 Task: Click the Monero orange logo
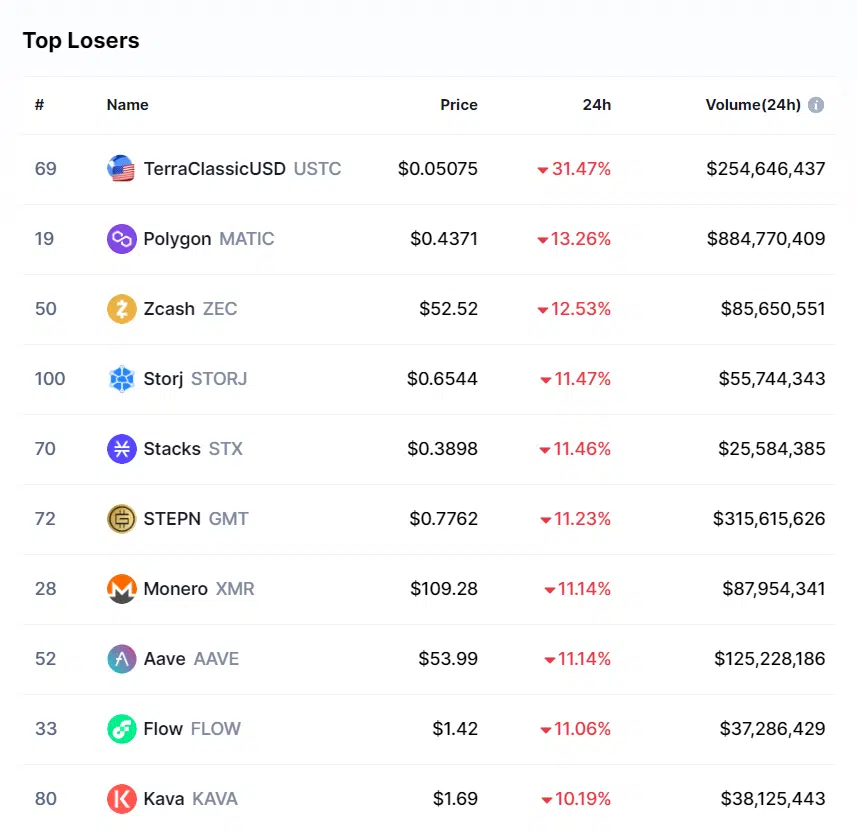pyautogui.click(x=121, y=589)
